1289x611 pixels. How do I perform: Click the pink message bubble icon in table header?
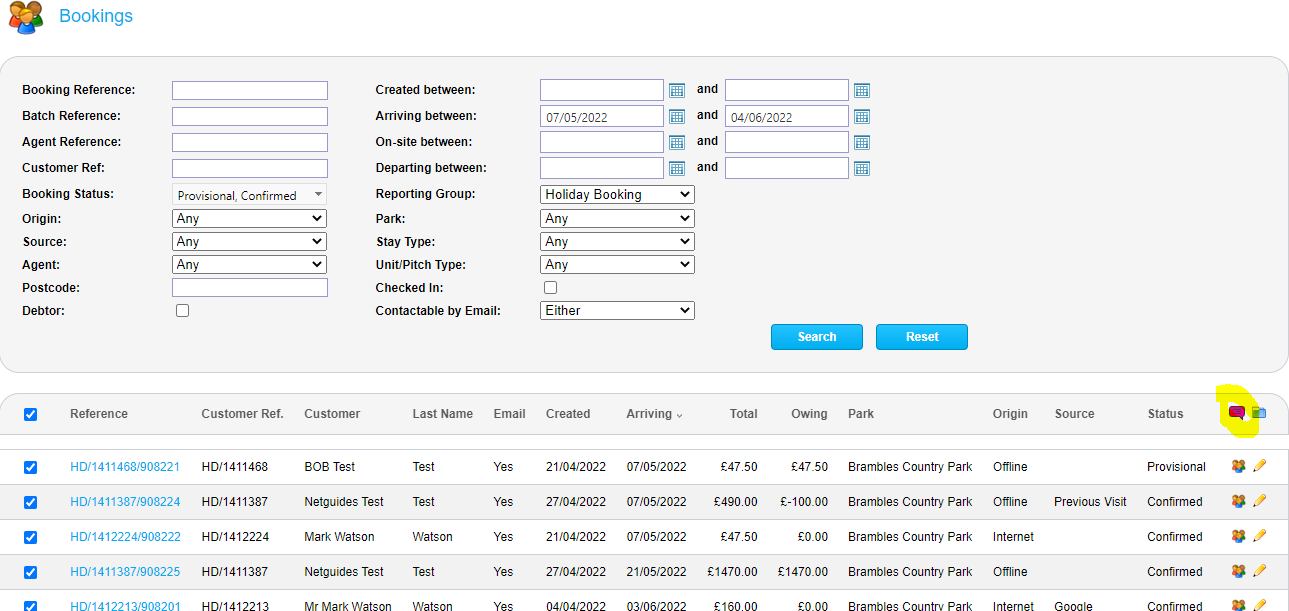(x=1237, y=413)
